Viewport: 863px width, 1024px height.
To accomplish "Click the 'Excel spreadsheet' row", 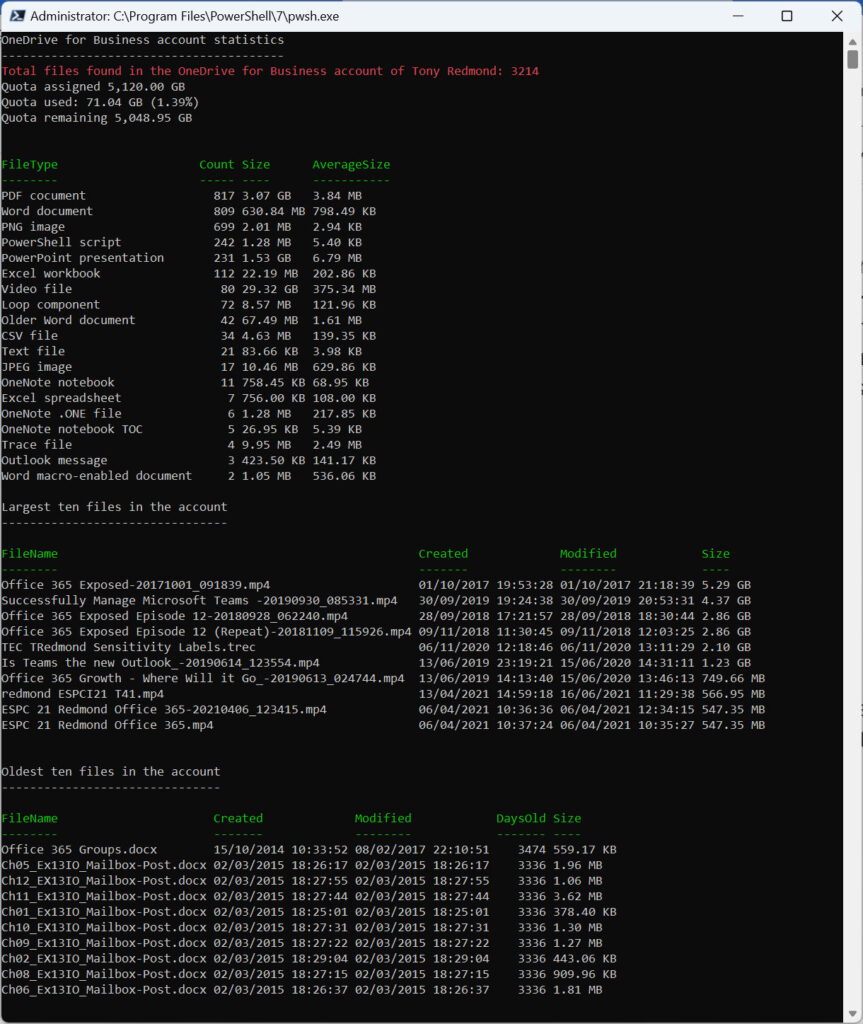I will tap(188, 398).
